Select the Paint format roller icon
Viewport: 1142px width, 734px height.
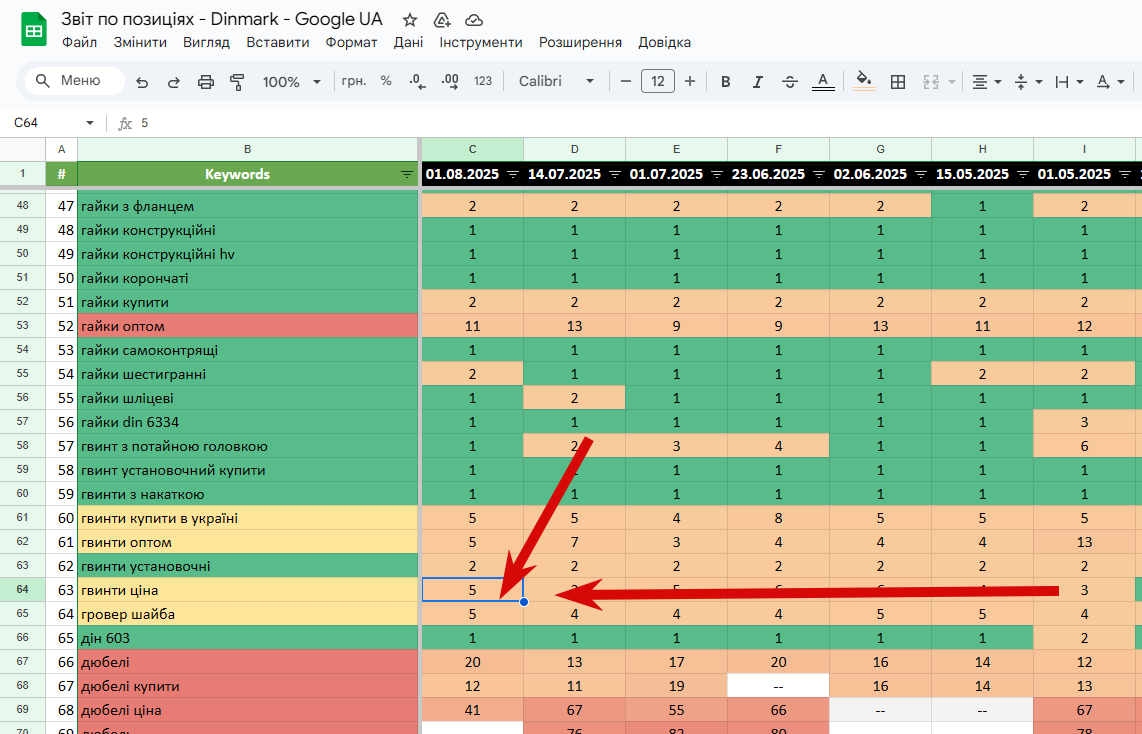[237, 82]
